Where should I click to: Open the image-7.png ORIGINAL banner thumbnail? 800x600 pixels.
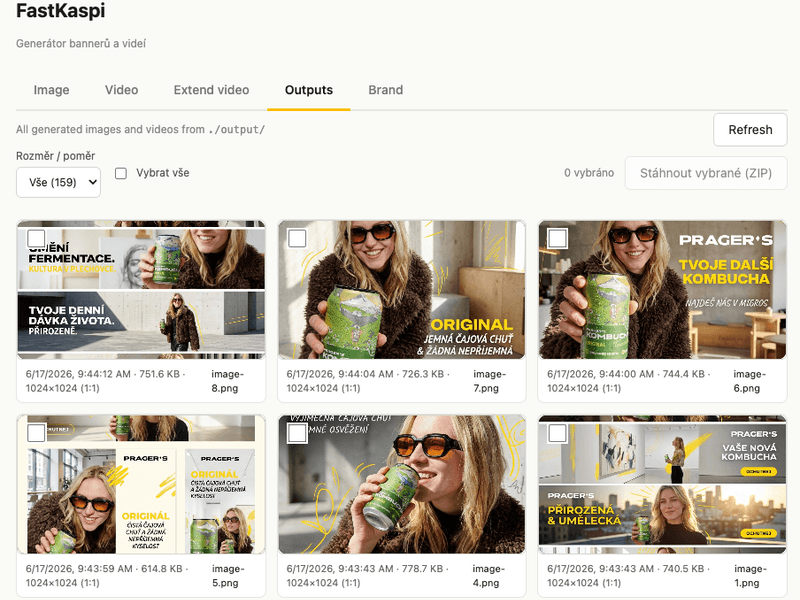[x=402, y=290]
